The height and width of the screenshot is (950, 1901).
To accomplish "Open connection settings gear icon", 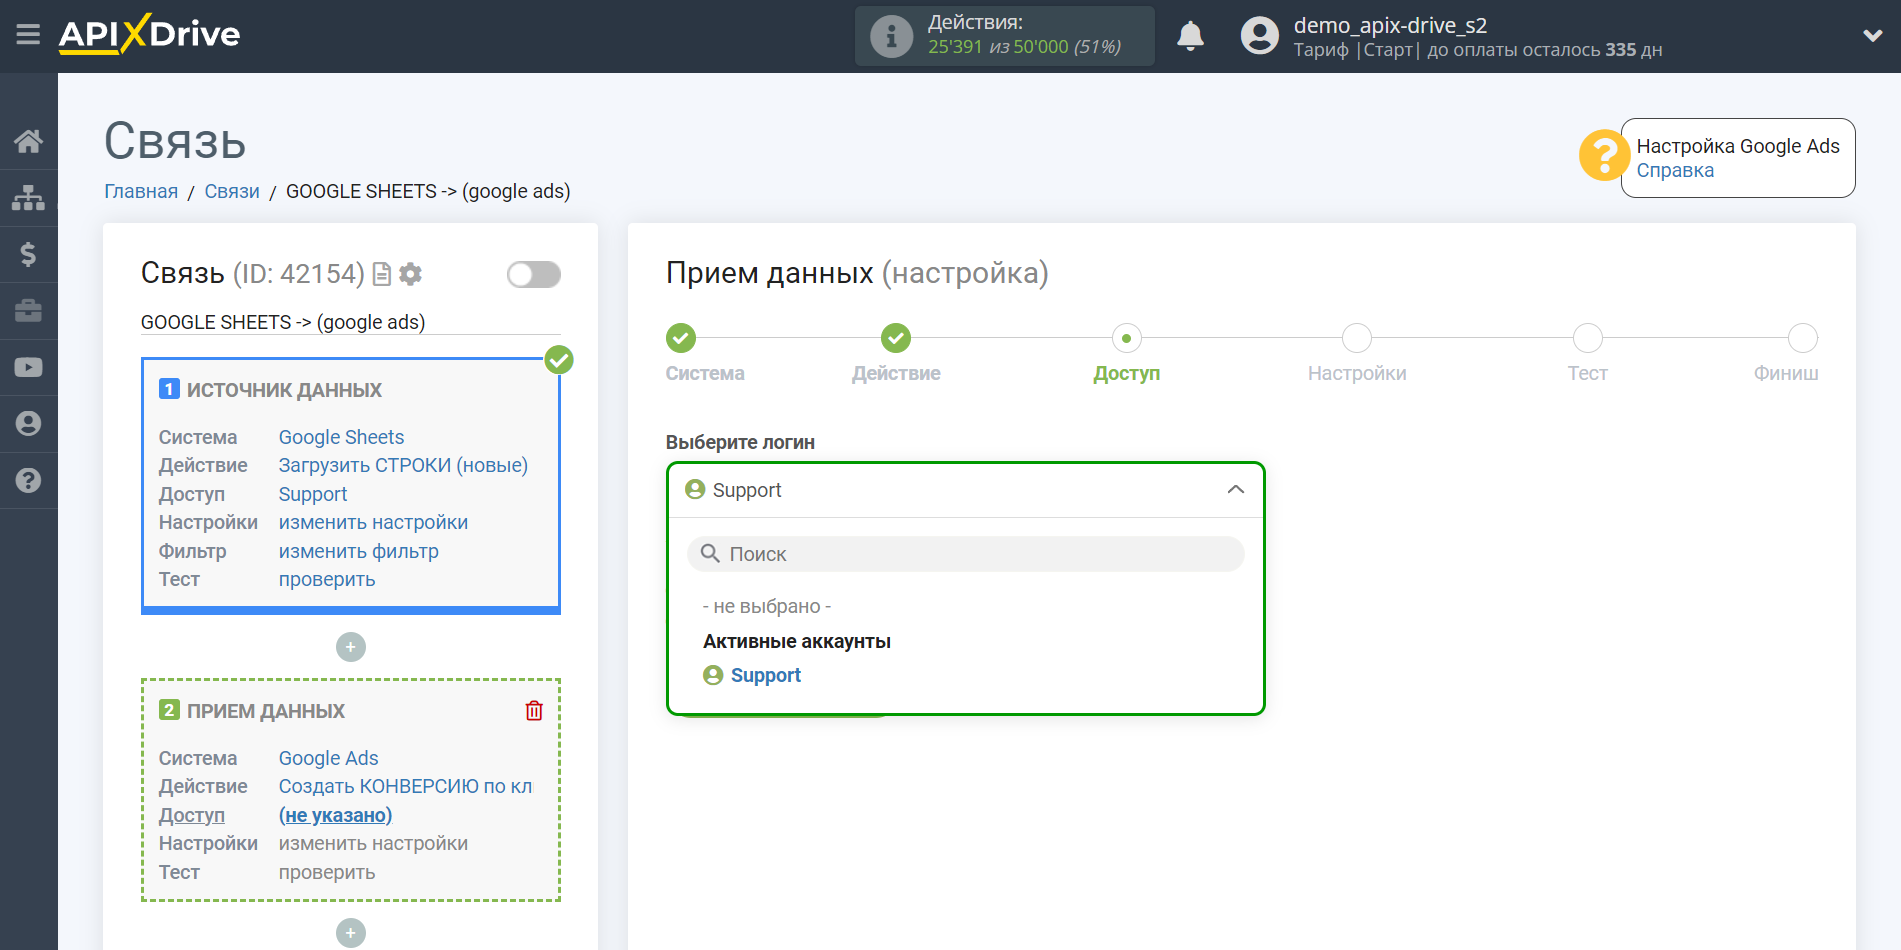I will point(410,274).
